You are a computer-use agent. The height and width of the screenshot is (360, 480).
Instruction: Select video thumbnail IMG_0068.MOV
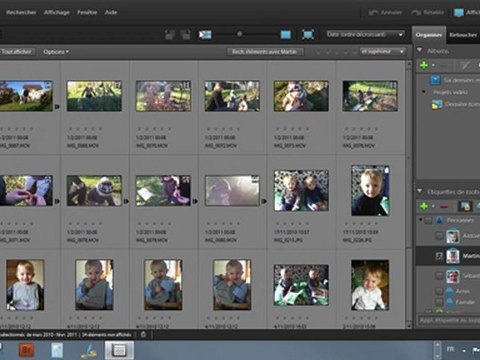click(x=94, y=96)
